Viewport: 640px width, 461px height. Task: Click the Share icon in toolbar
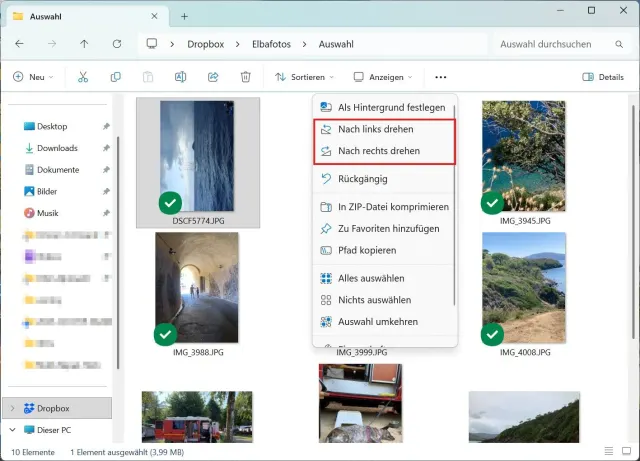click(x=213, y=77)
